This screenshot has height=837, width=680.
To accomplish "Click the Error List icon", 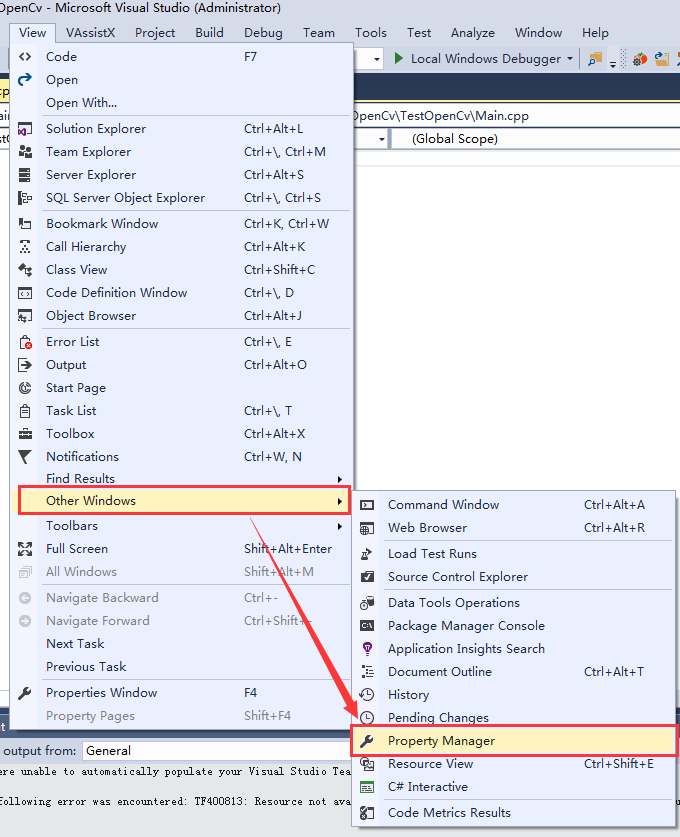I will (x=25, y=342).
